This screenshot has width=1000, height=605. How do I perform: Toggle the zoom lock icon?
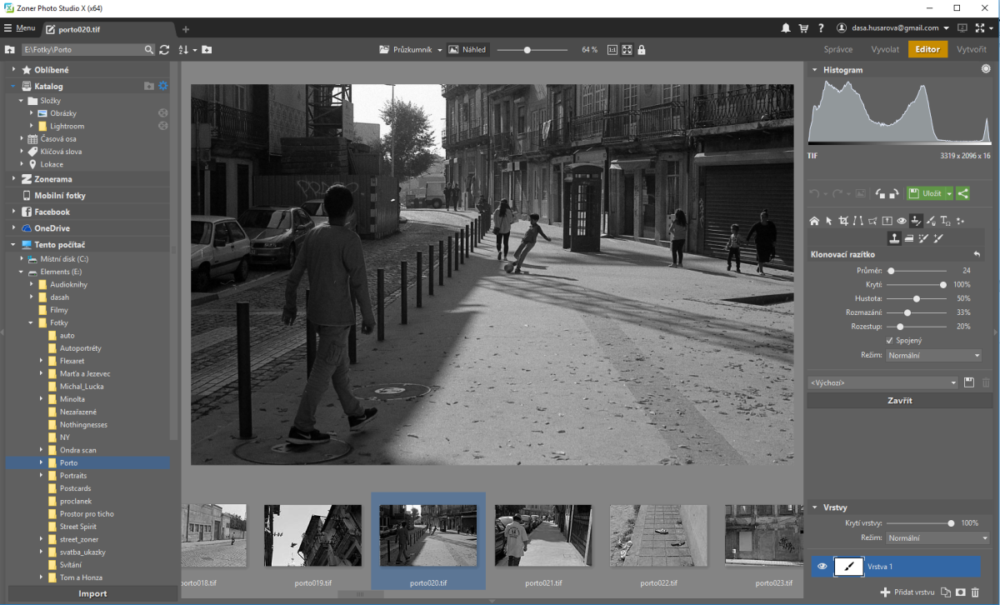641,49
